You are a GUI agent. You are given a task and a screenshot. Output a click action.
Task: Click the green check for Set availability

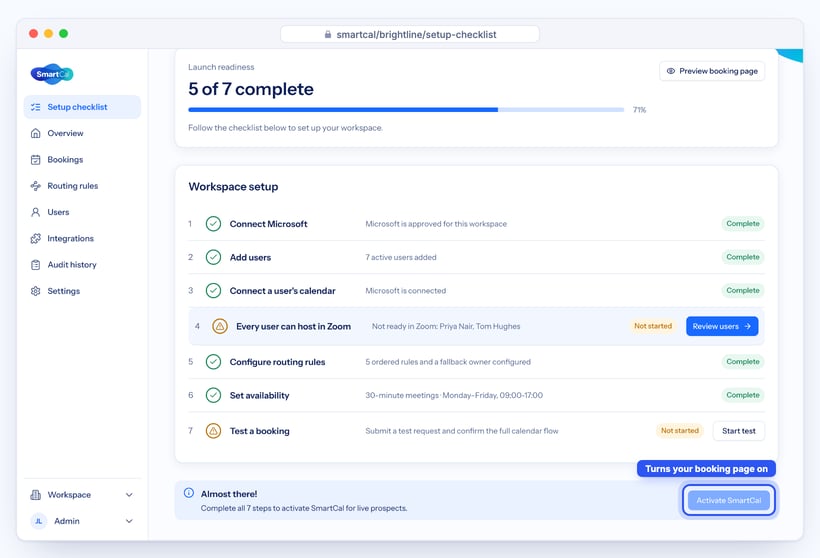click(213, 395)
